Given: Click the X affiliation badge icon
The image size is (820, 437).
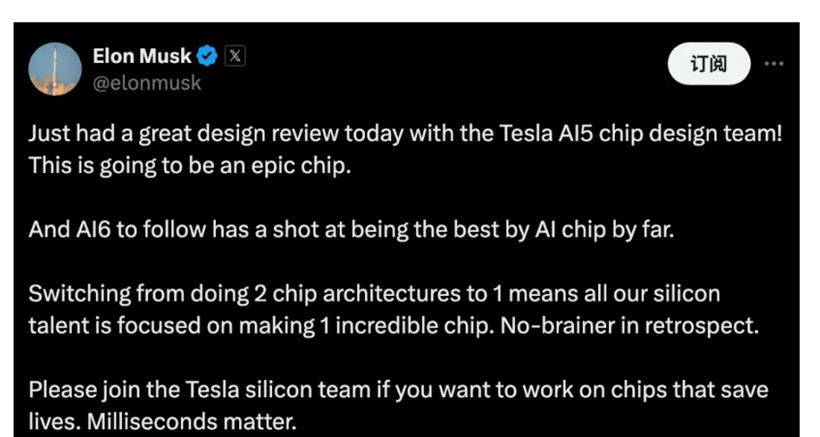Looking at the screenshot, I should click(235, 56).
